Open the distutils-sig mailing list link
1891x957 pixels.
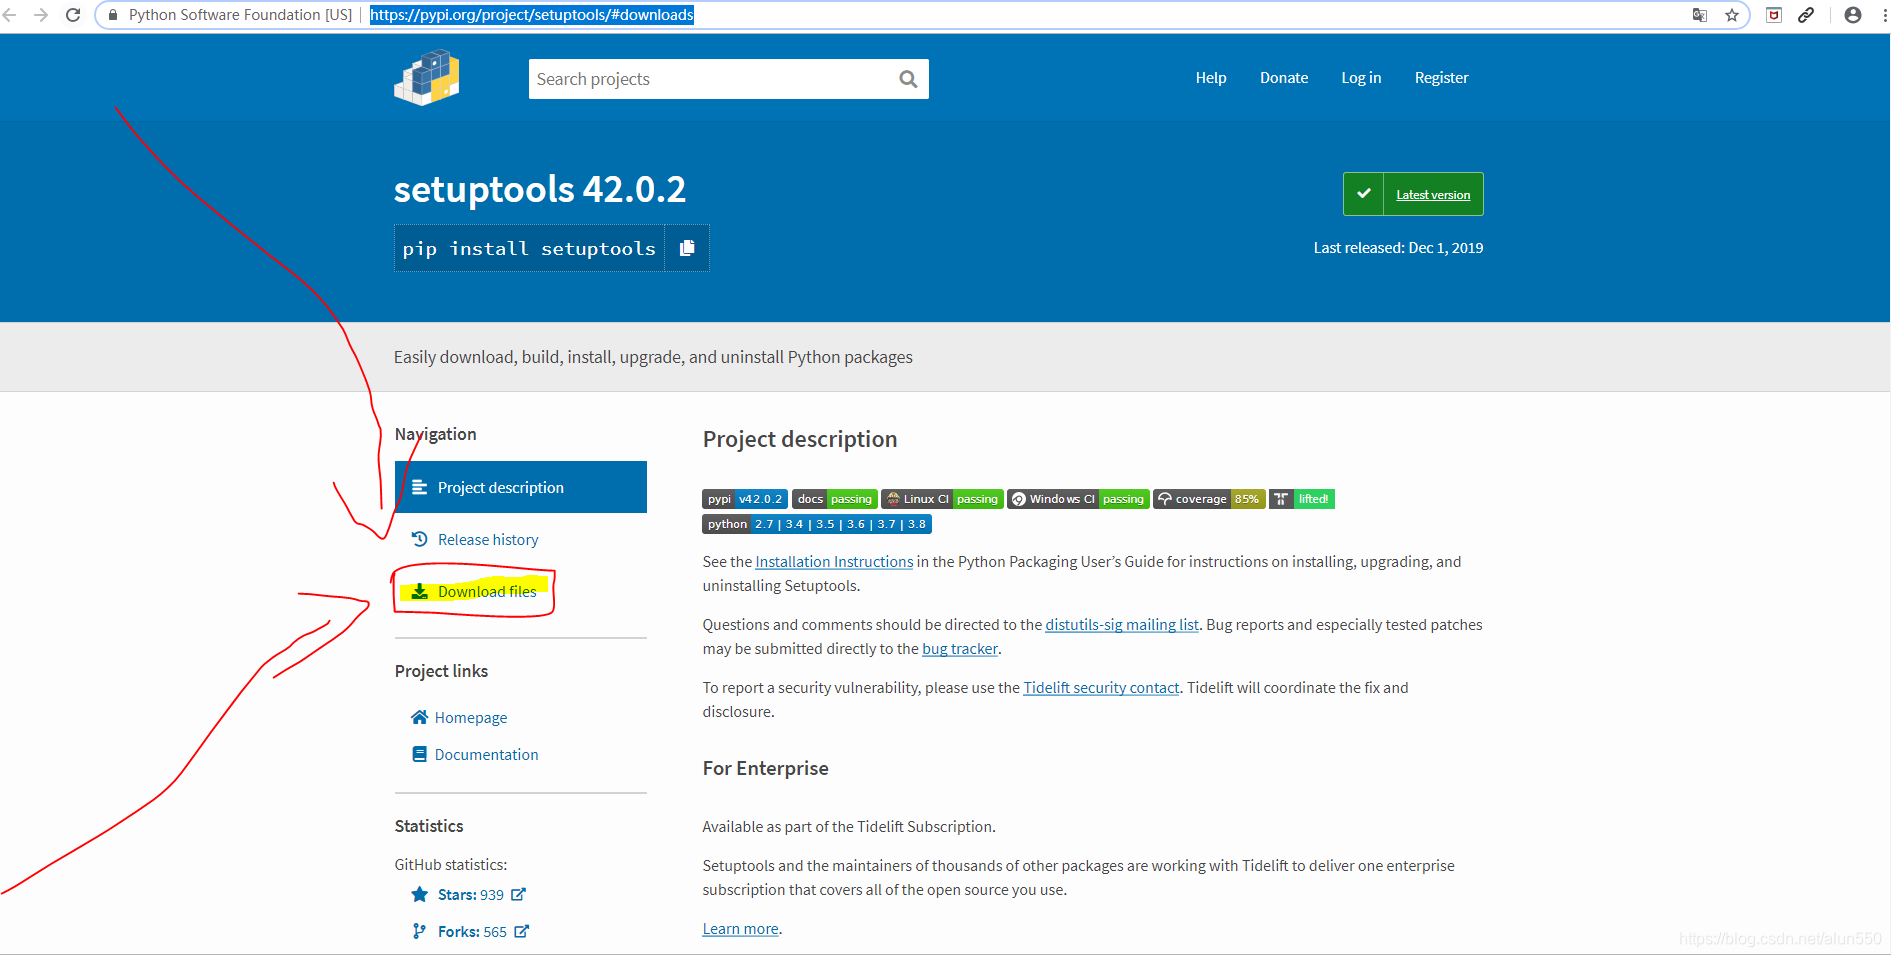[1122, 625]
